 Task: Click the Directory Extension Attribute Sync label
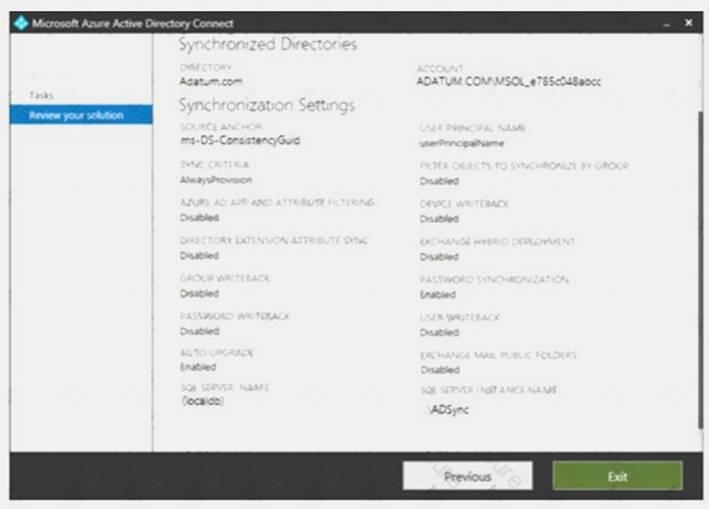coord(274,240)
